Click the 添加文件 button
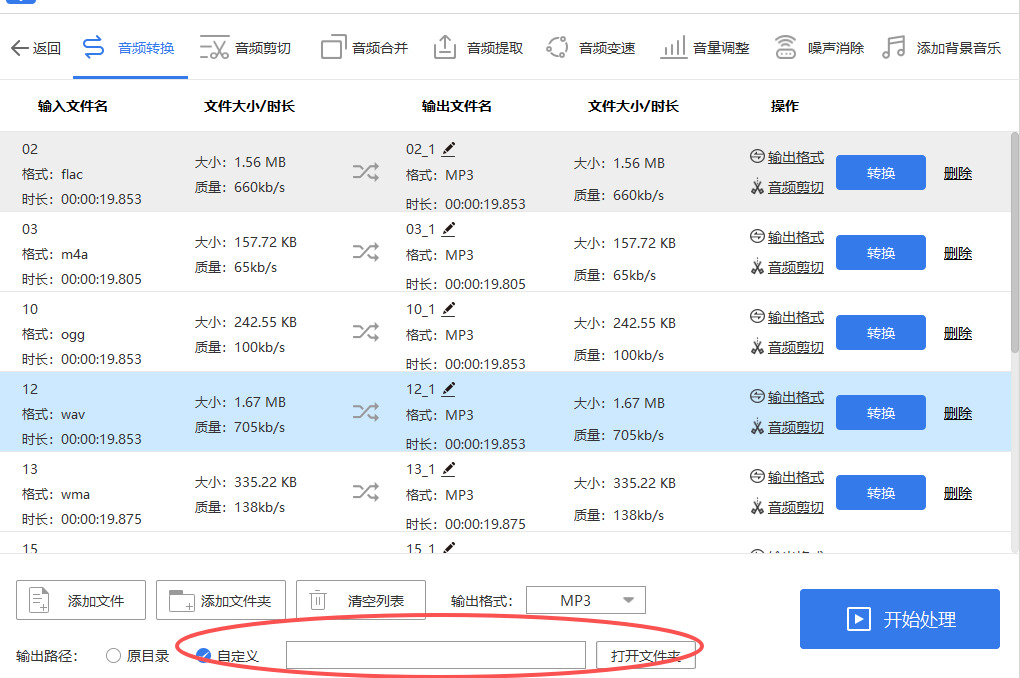This screenshot has height=678, width=1020. (x=81, y=600)
